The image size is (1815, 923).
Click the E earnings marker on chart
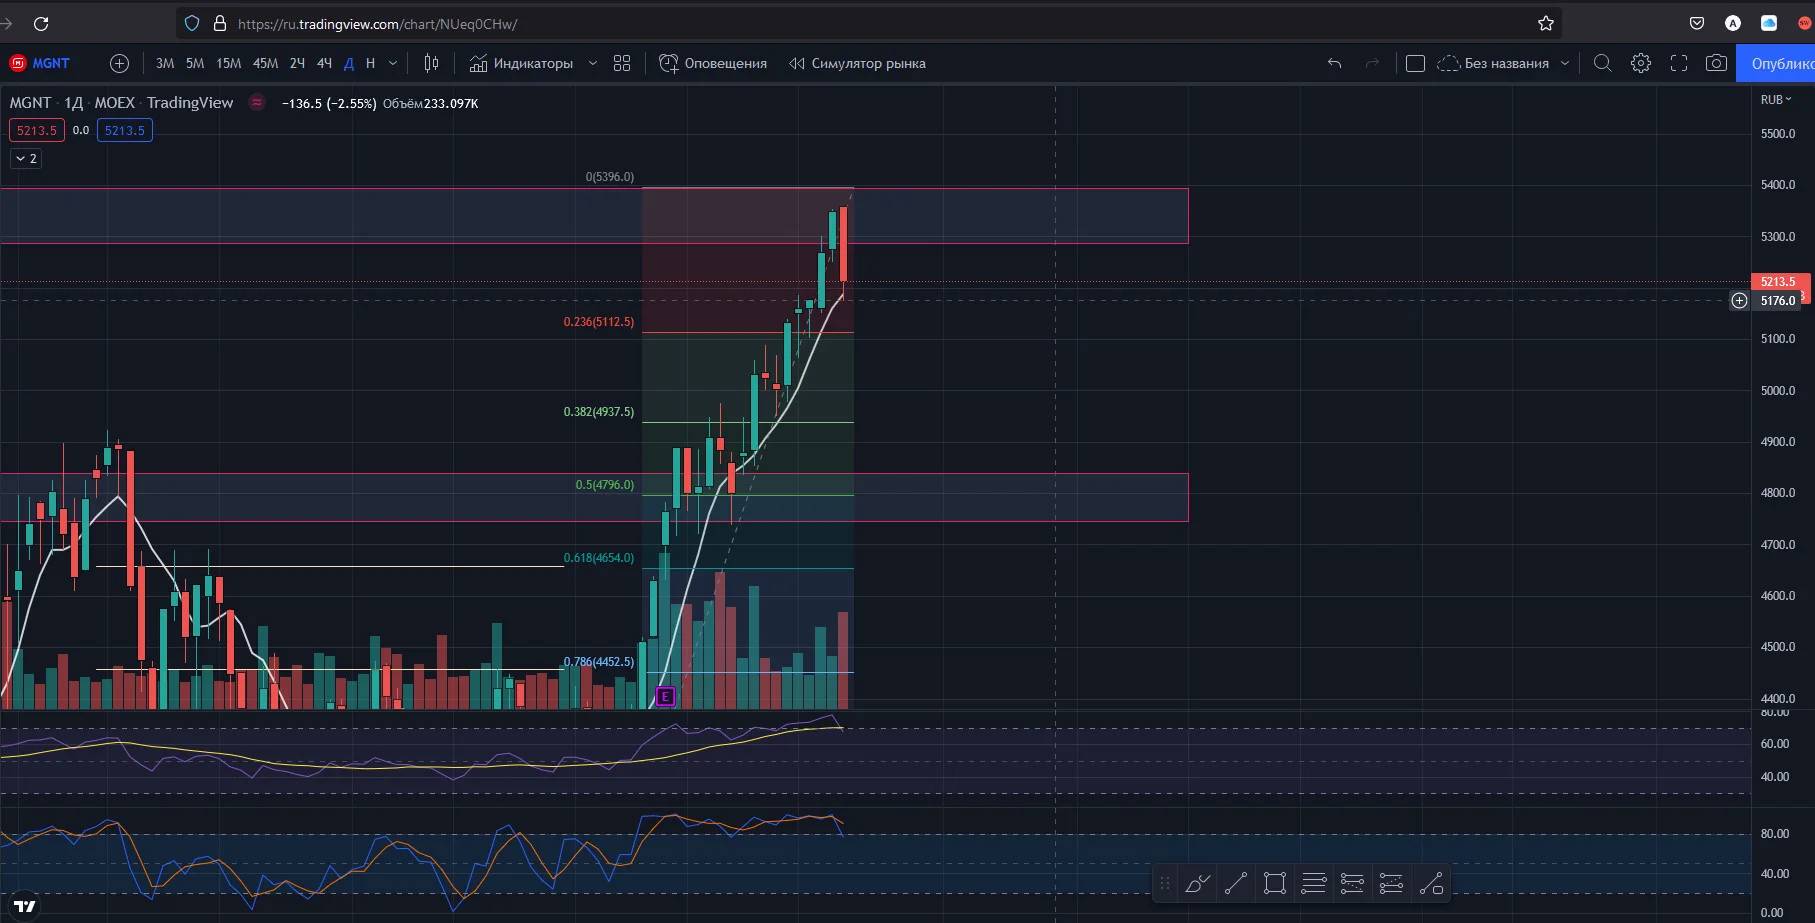pyautogui.click(x=665, y=696)
